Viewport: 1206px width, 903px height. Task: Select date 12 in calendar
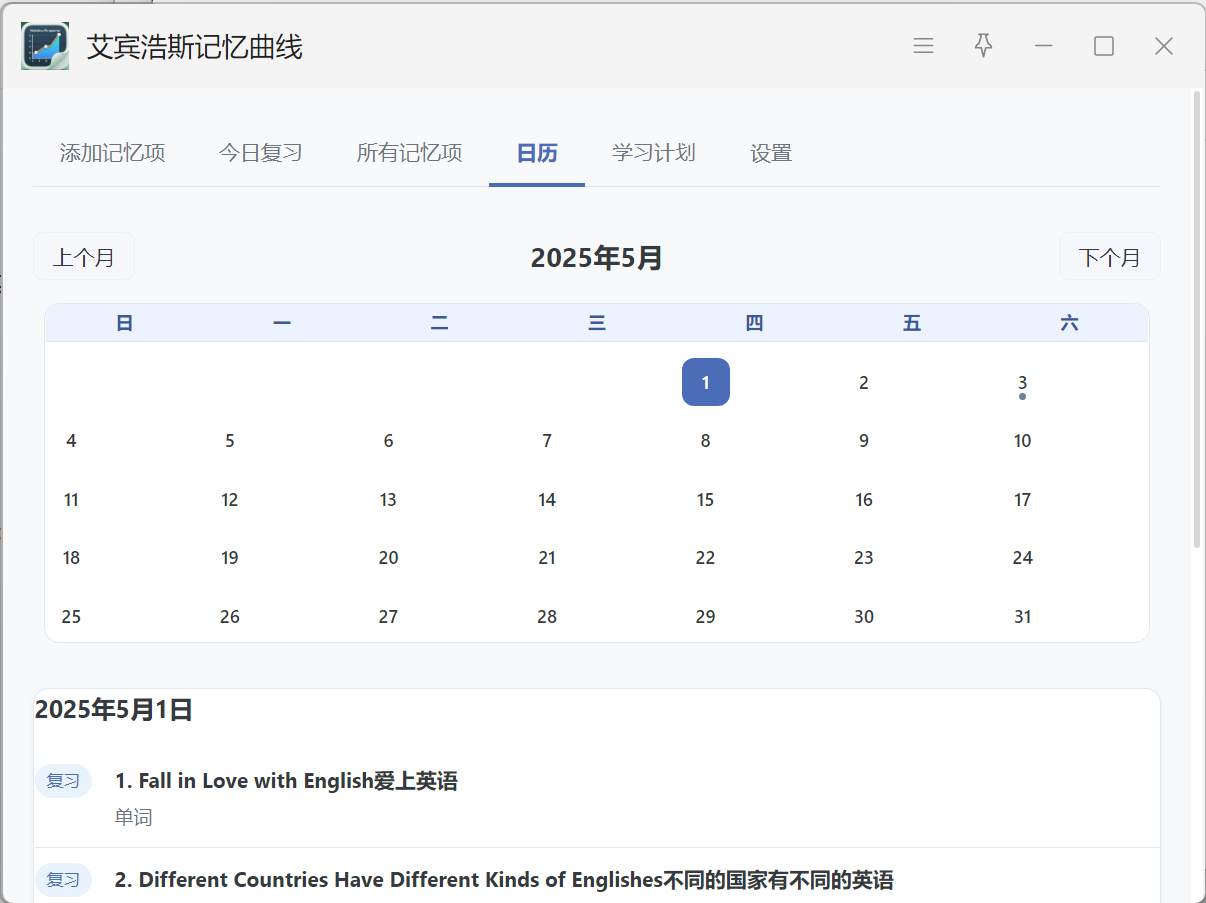(230, 500)
